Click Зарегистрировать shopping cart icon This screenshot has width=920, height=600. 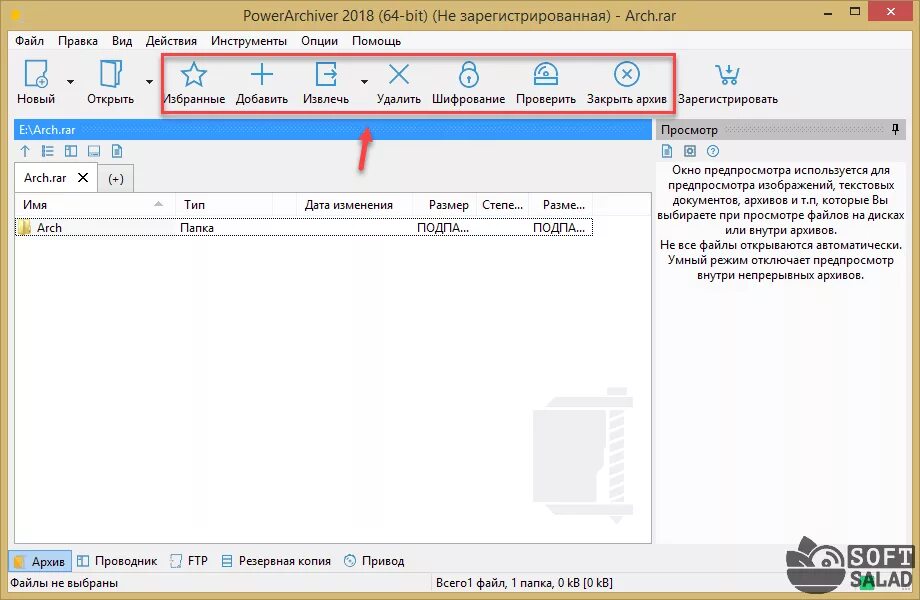[x=728, y=74]
